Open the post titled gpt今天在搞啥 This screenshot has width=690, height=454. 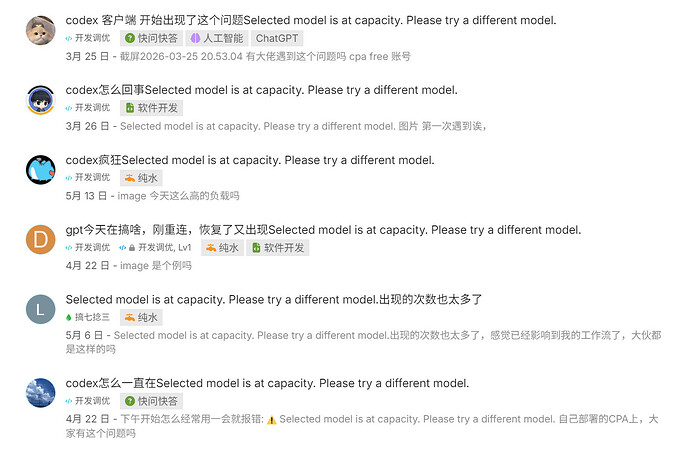[323, 230]
